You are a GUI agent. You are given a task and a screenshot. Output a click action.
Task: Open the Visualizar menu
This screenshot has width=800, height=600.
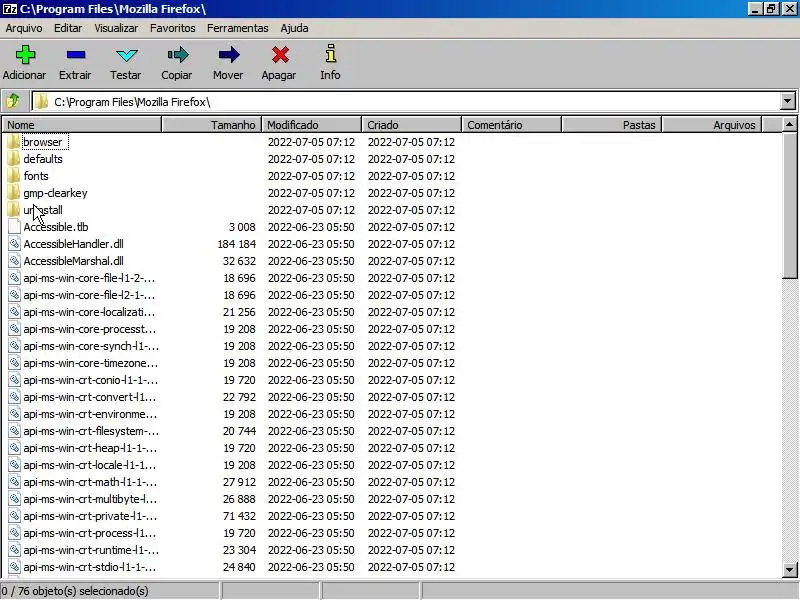click(116, 28)
